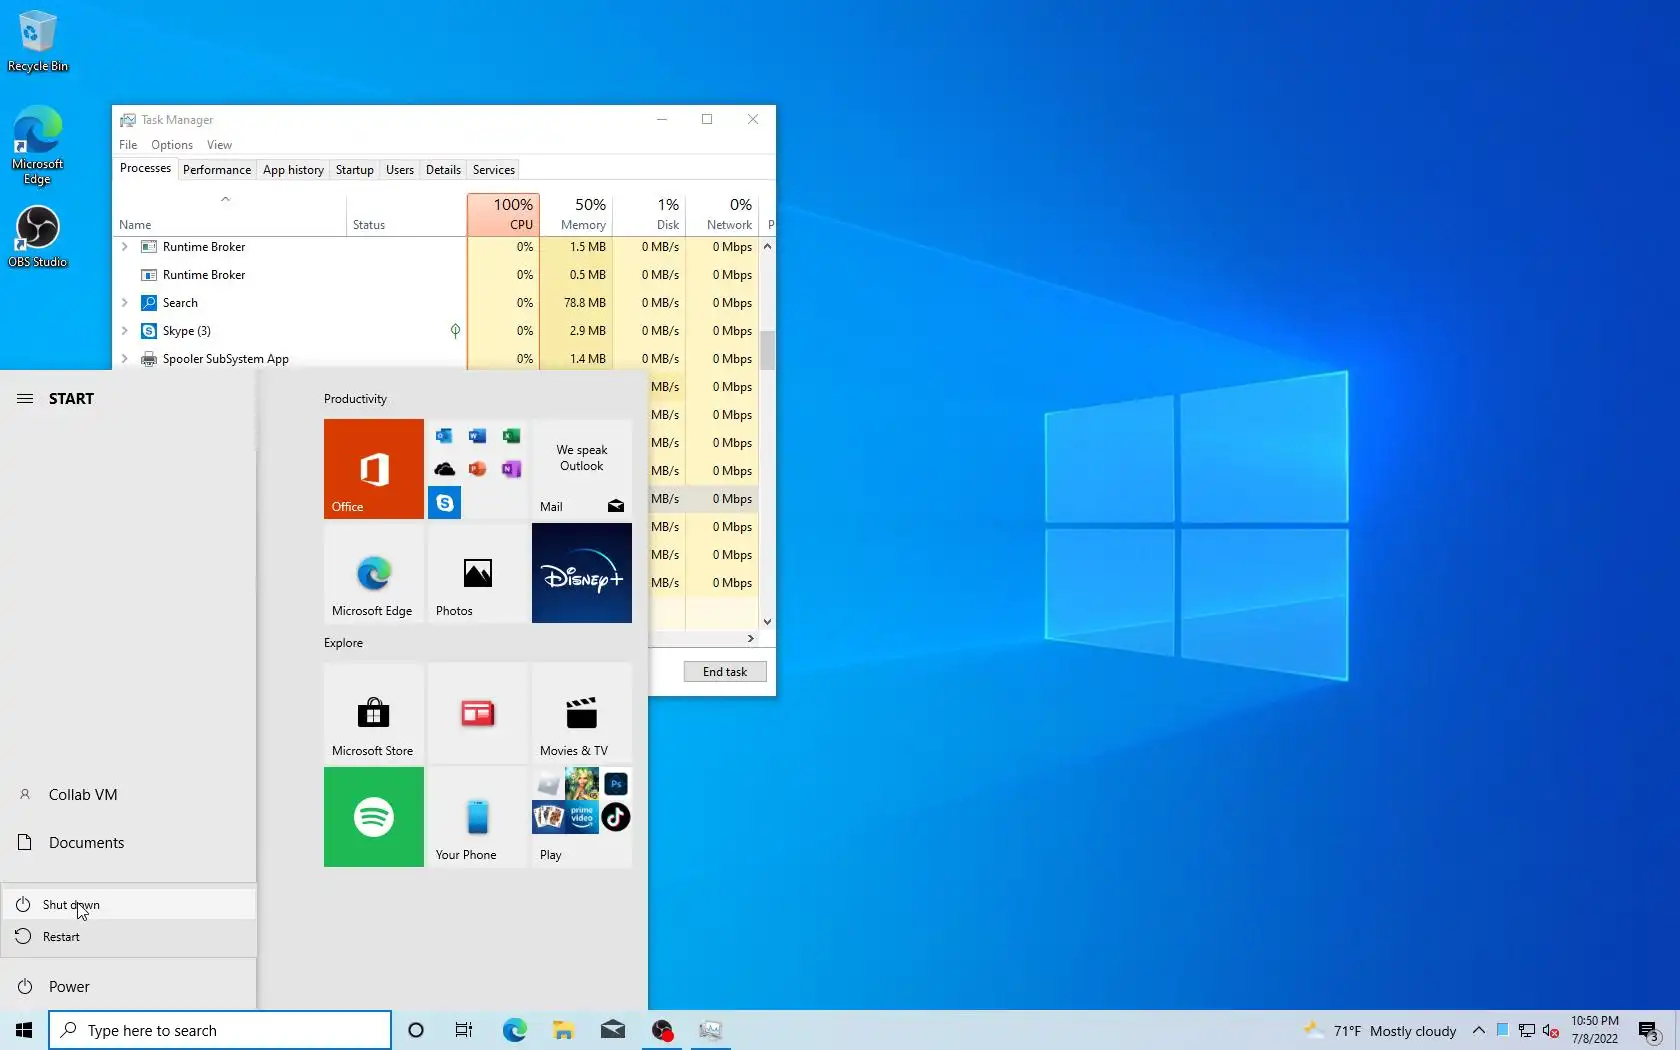Open Documents from the Start menu
This screenshot has width=1680, height=1050.
point(128,843)
